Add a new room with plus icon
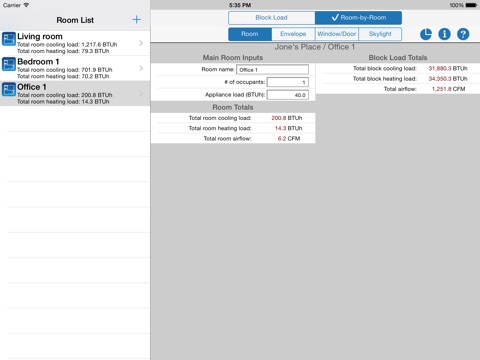This screenshot has height=360, width=480. 136,20
